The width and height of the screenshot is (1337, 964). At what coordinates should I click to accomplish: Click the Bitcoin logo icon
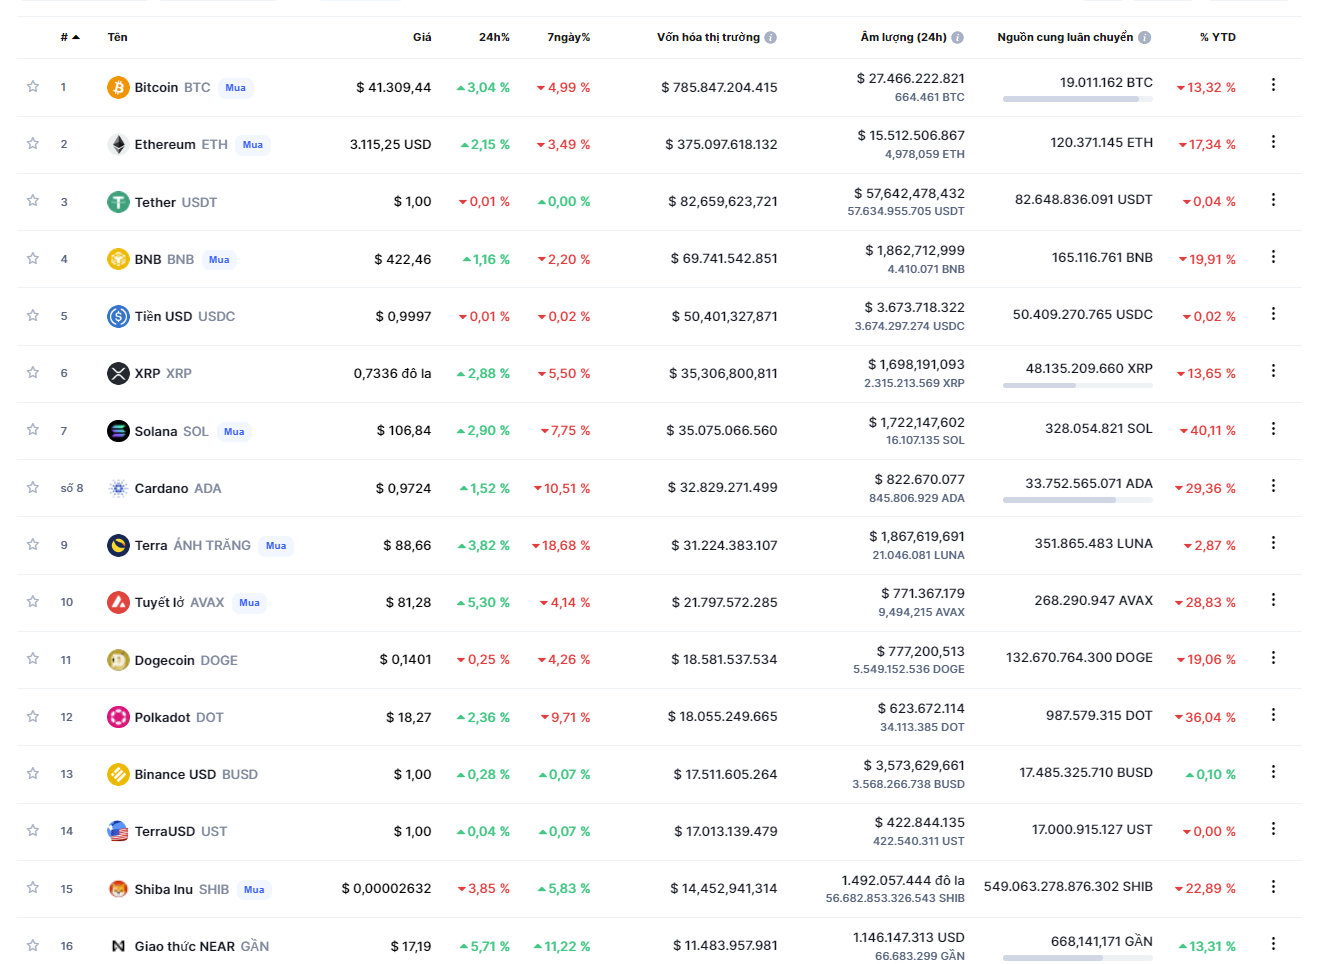point(118,87)
